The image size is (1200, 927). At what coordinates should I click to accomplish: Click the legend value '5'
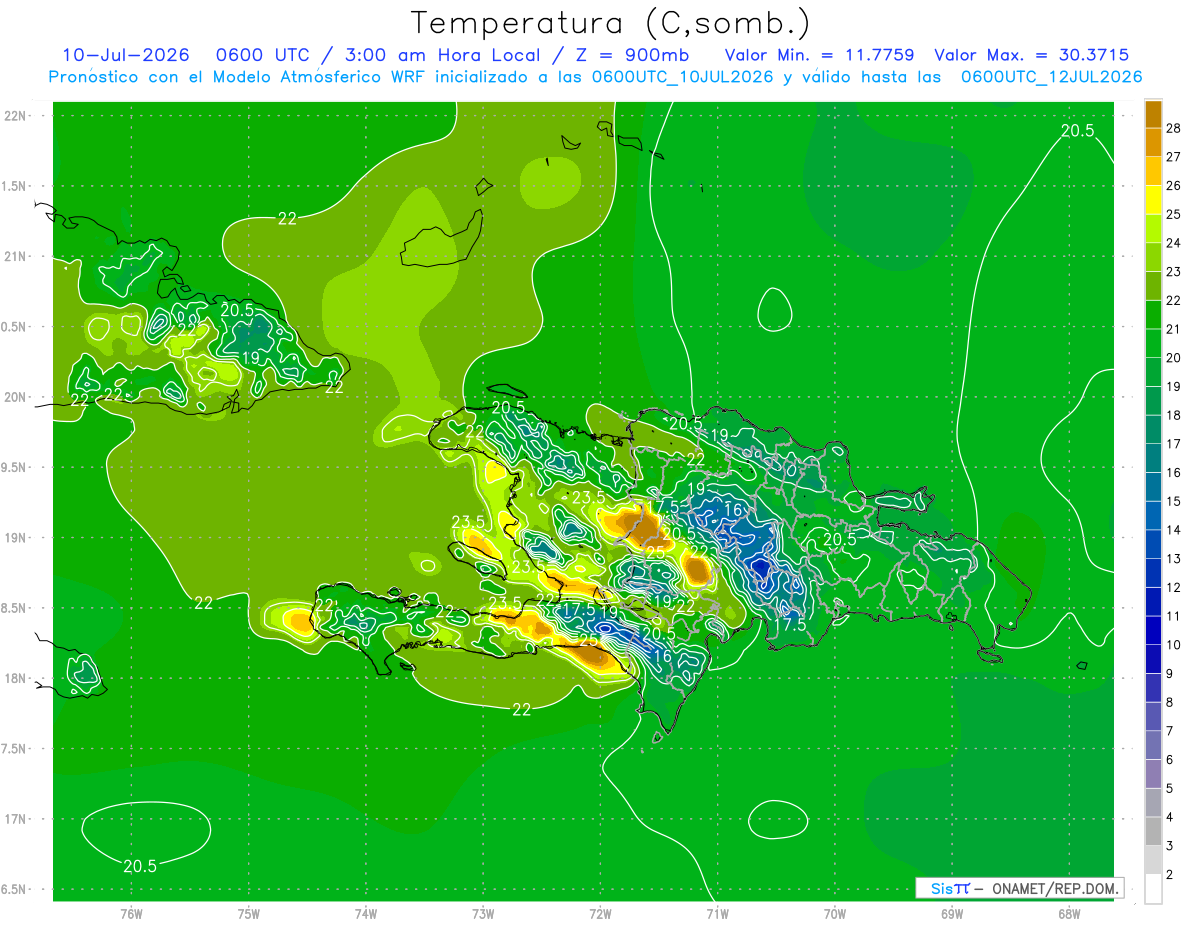coord(1170,789)
